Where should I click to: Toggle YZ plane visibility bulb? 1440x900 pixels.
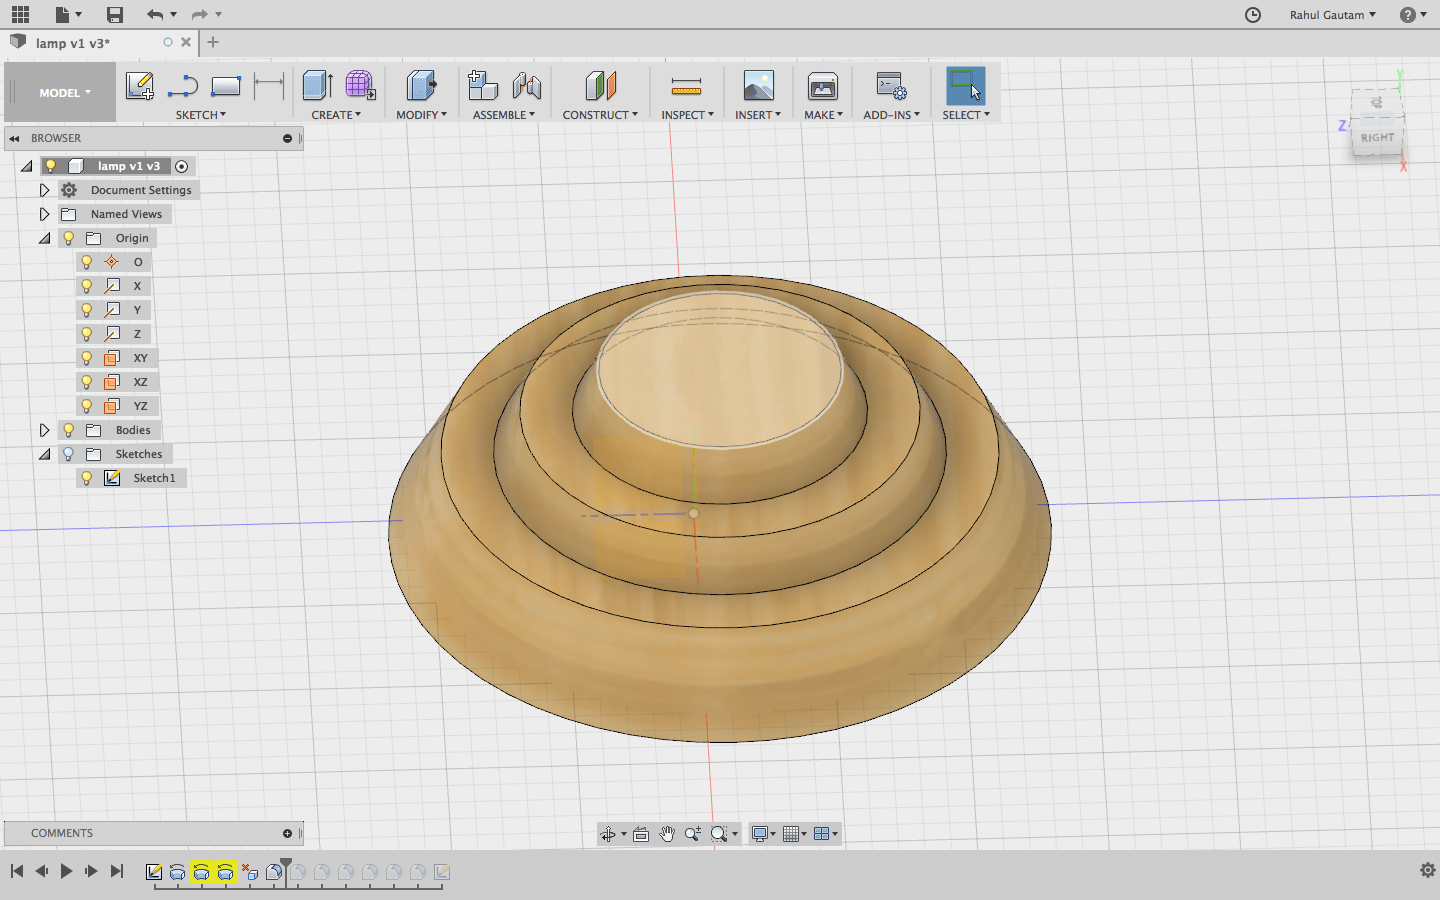pos(87,406)
